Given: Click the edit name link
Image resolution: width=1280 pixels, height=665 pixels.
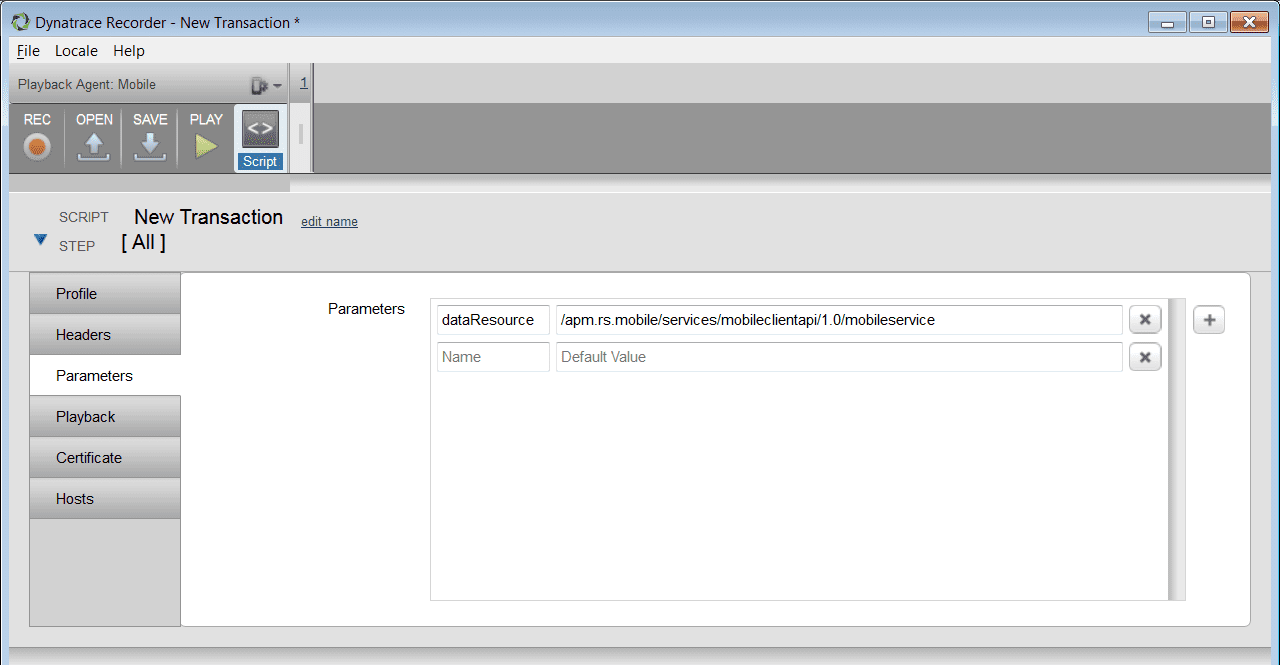Looking at the screenshot, I should point(329,222).
